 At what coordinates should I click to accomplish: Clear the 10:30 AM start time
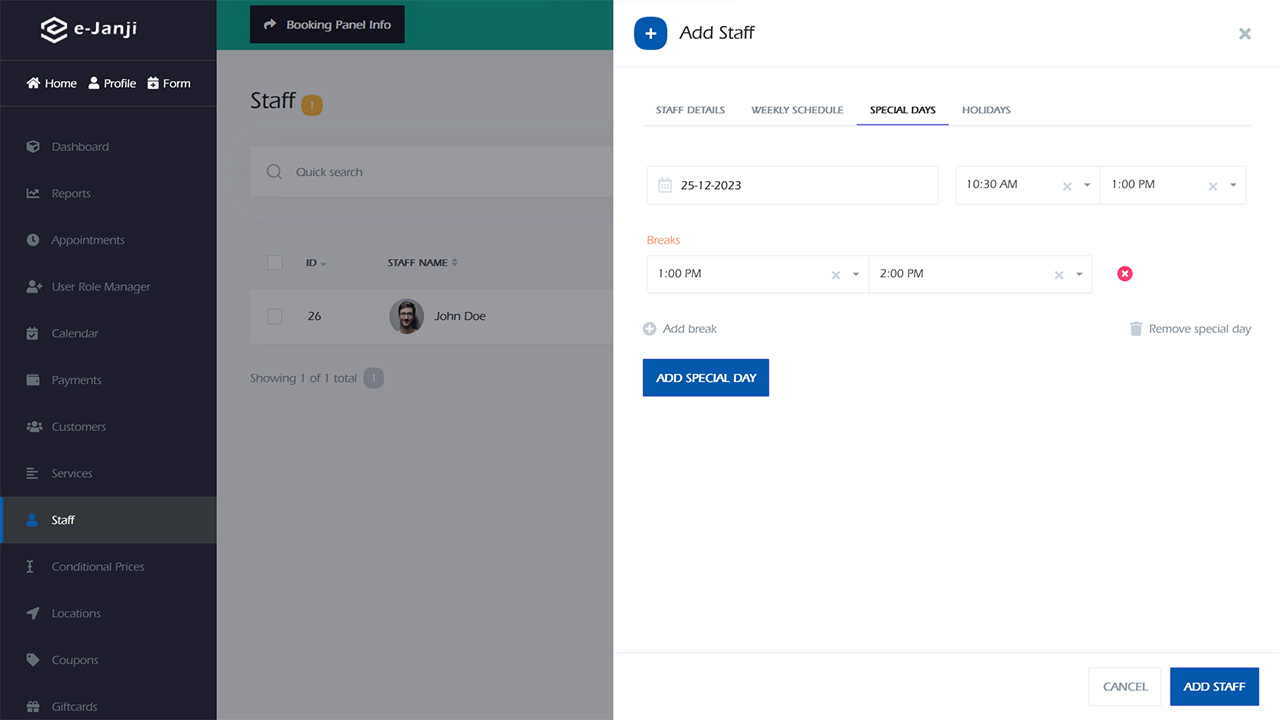click(x=1067, y=186)
